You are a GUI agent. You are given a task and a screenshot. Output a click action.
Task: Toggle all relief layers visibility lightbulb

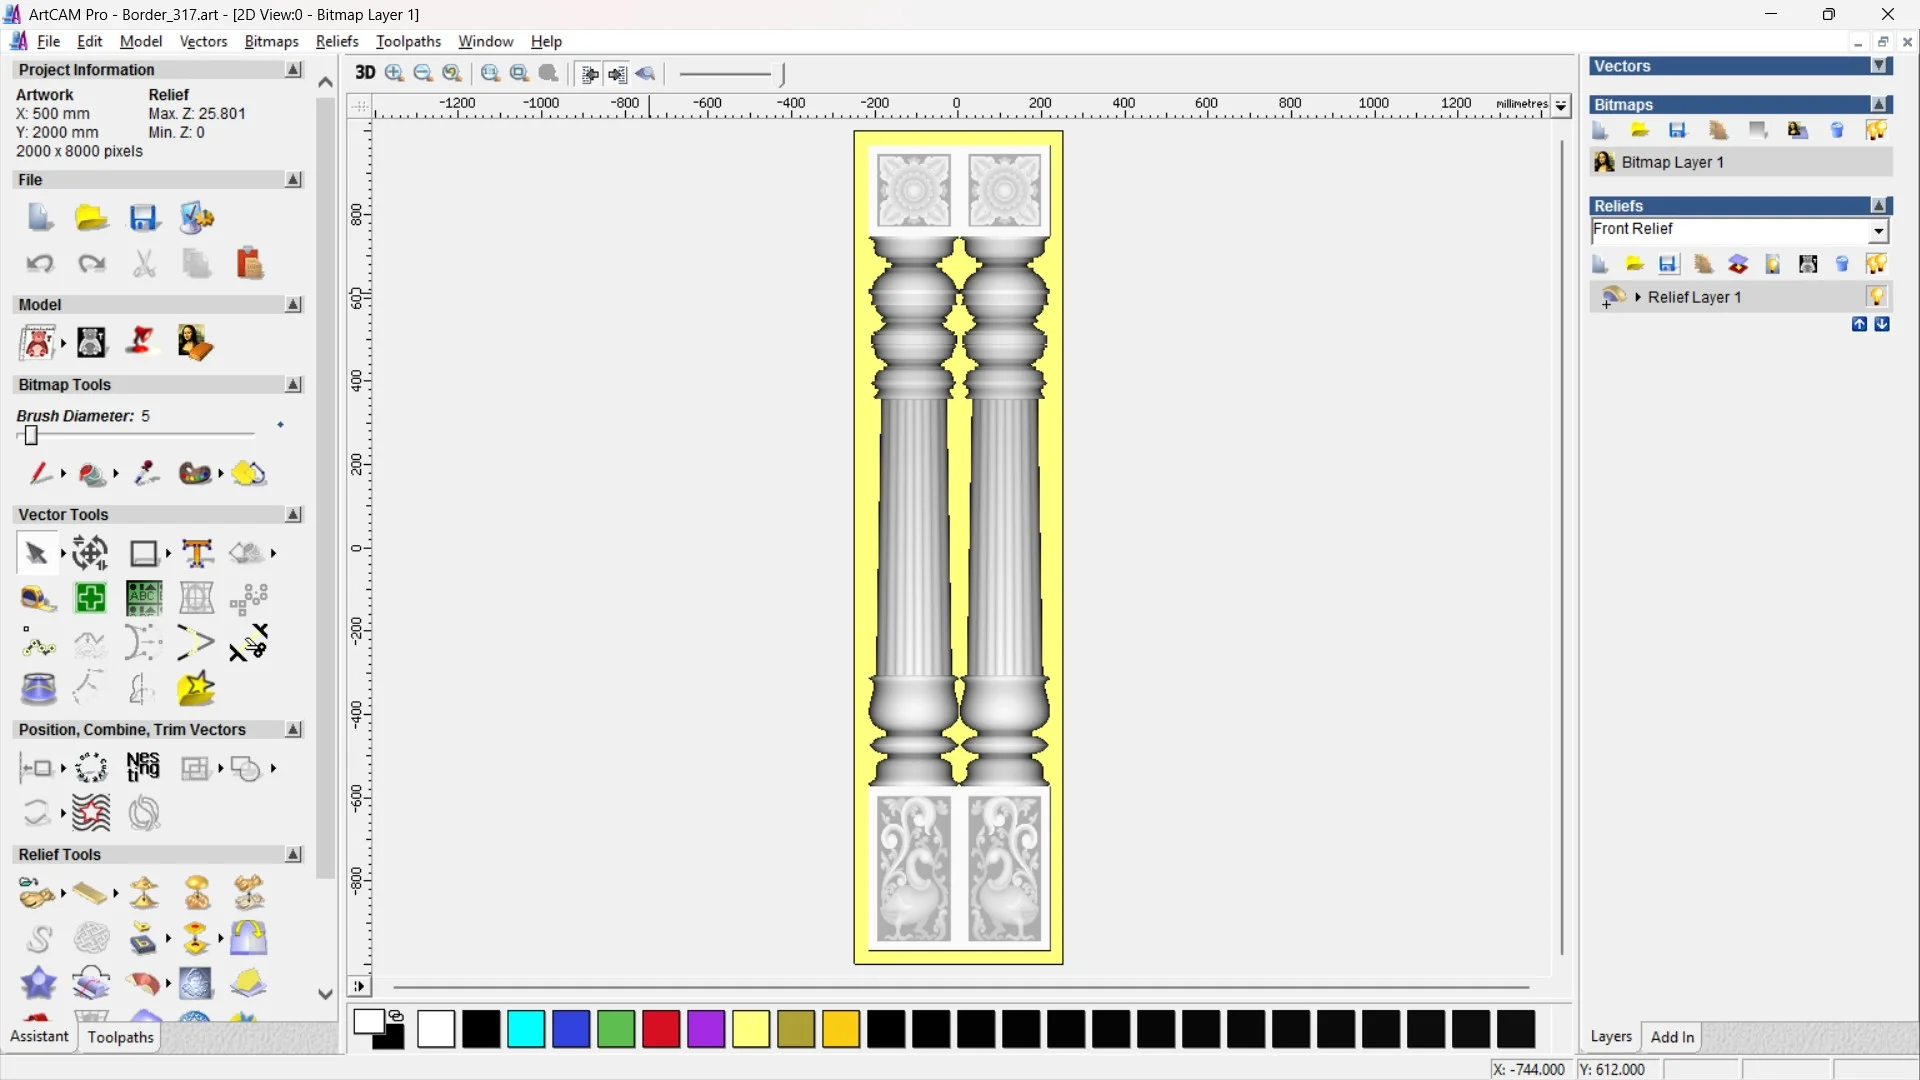[x=1876, y=264]
